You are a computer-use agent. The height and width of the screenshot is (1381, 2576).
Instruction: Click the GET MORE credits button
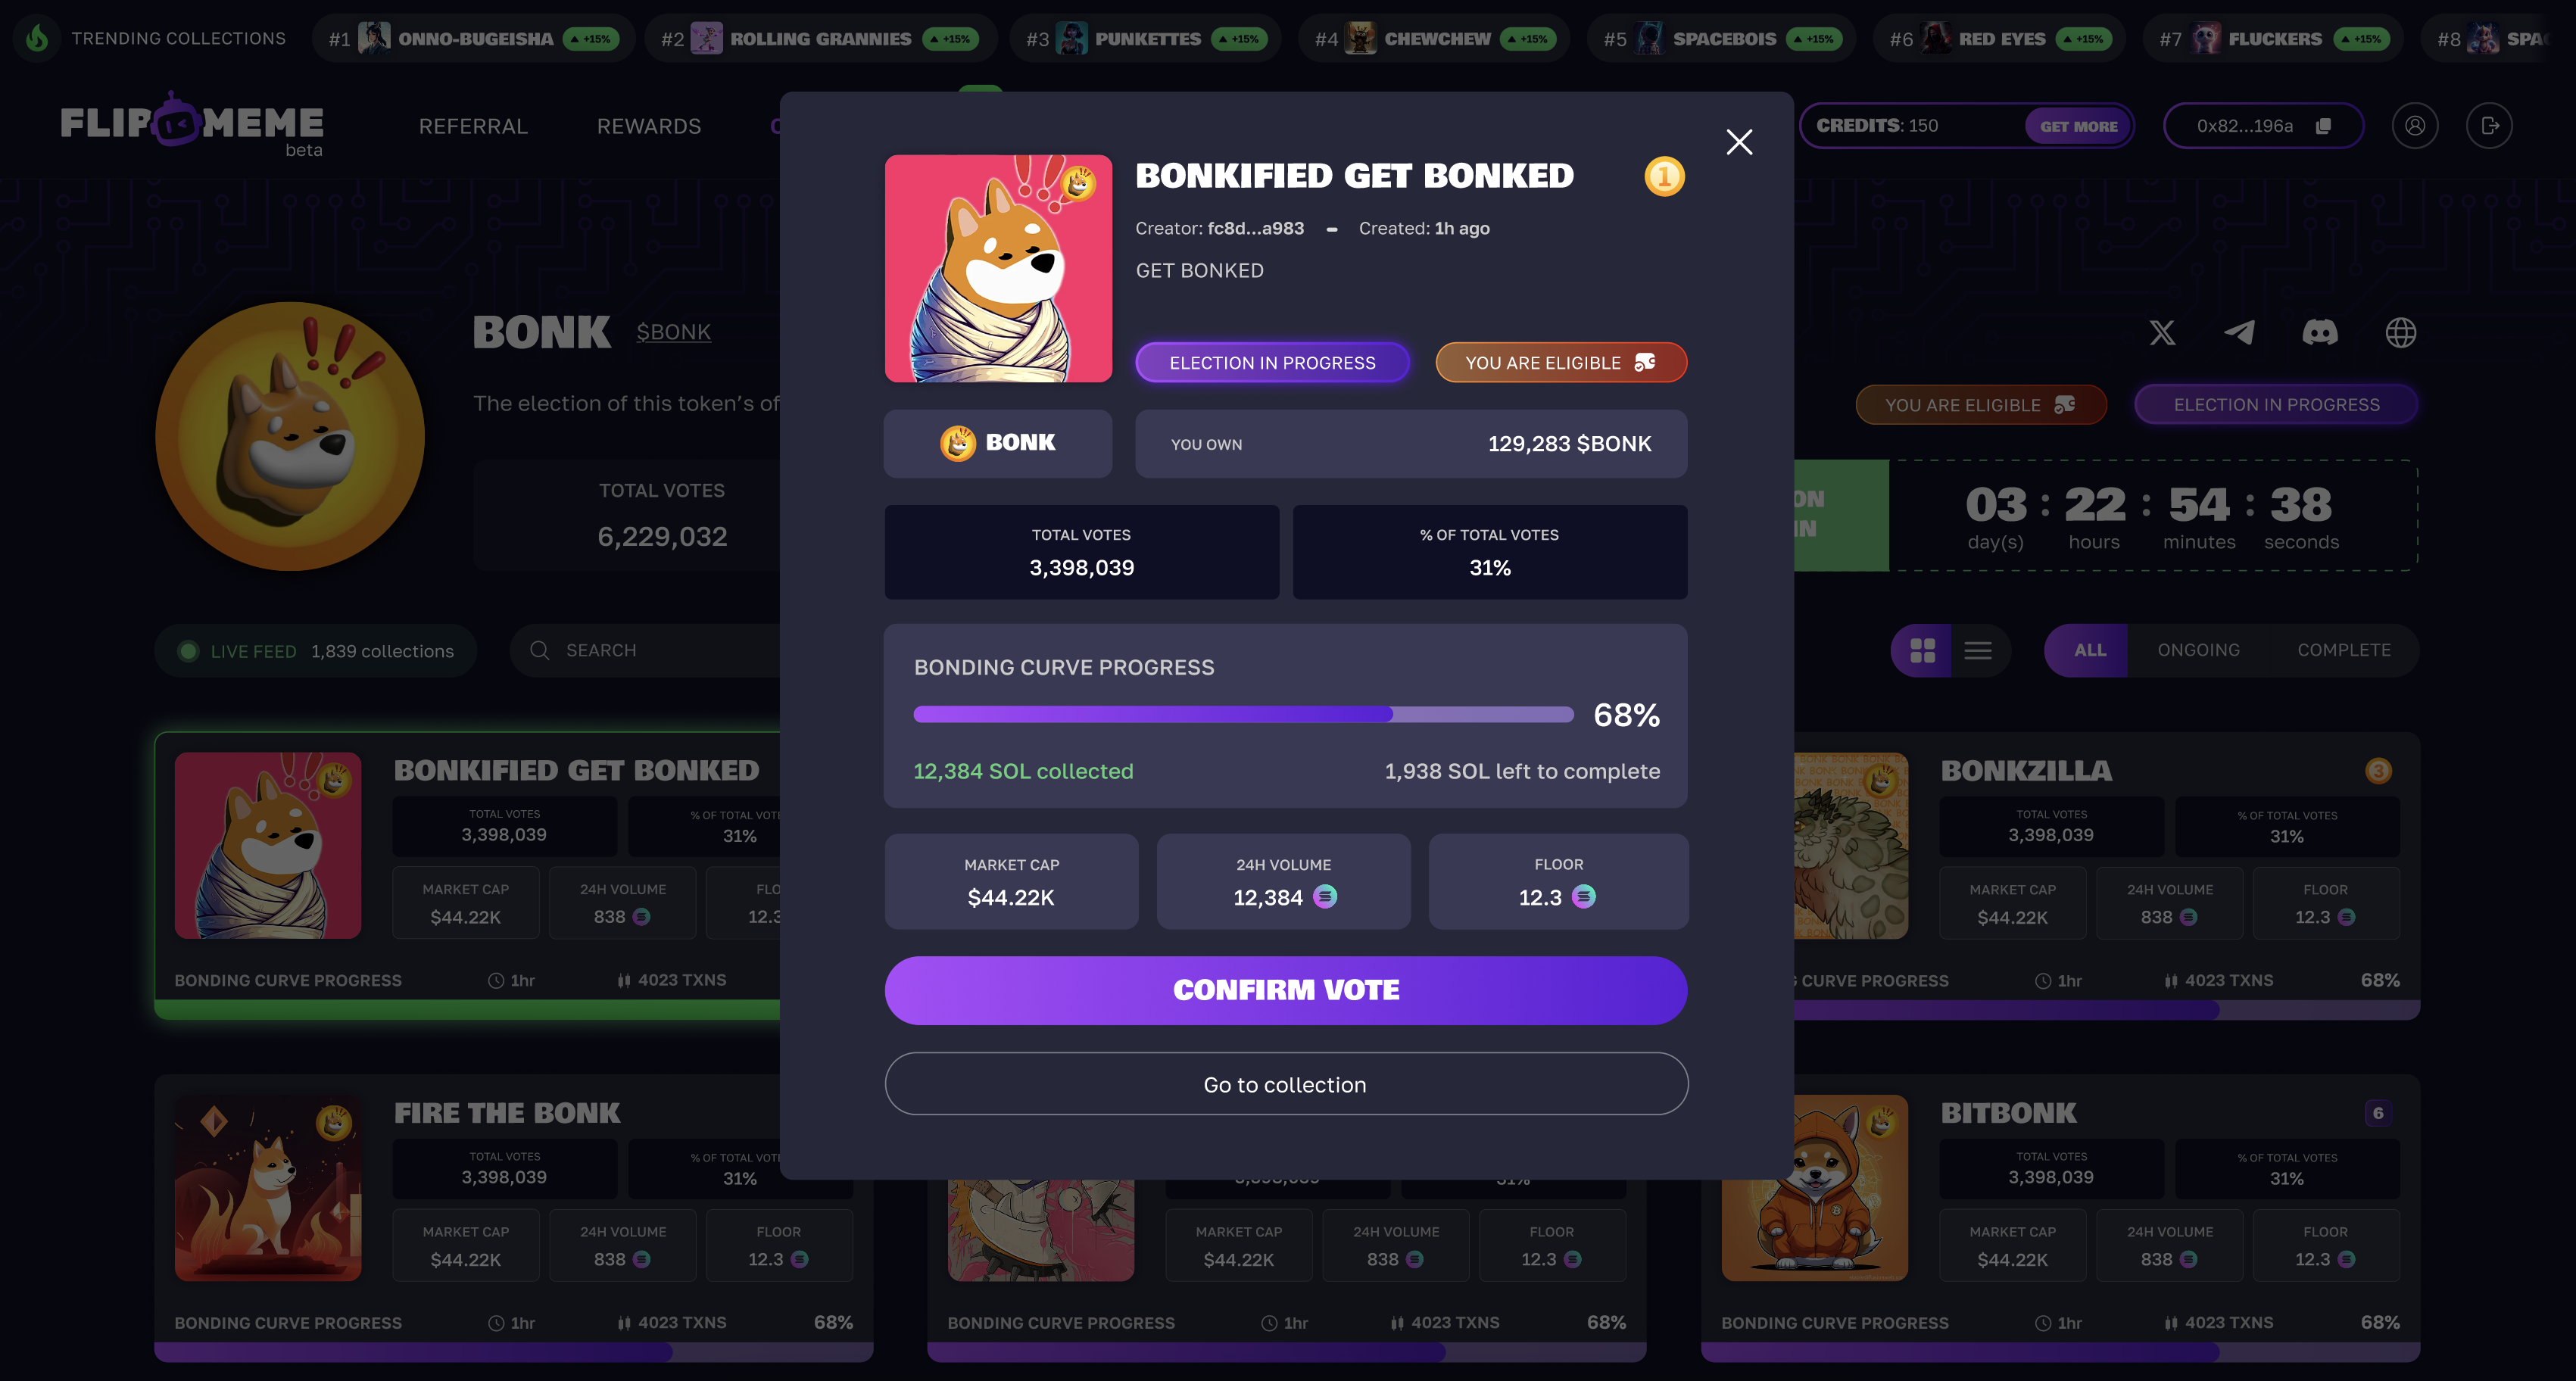2078,126
